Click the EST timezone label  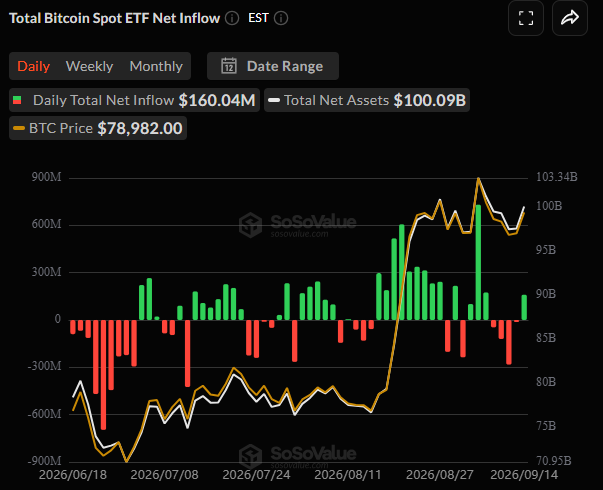[258, 18]
